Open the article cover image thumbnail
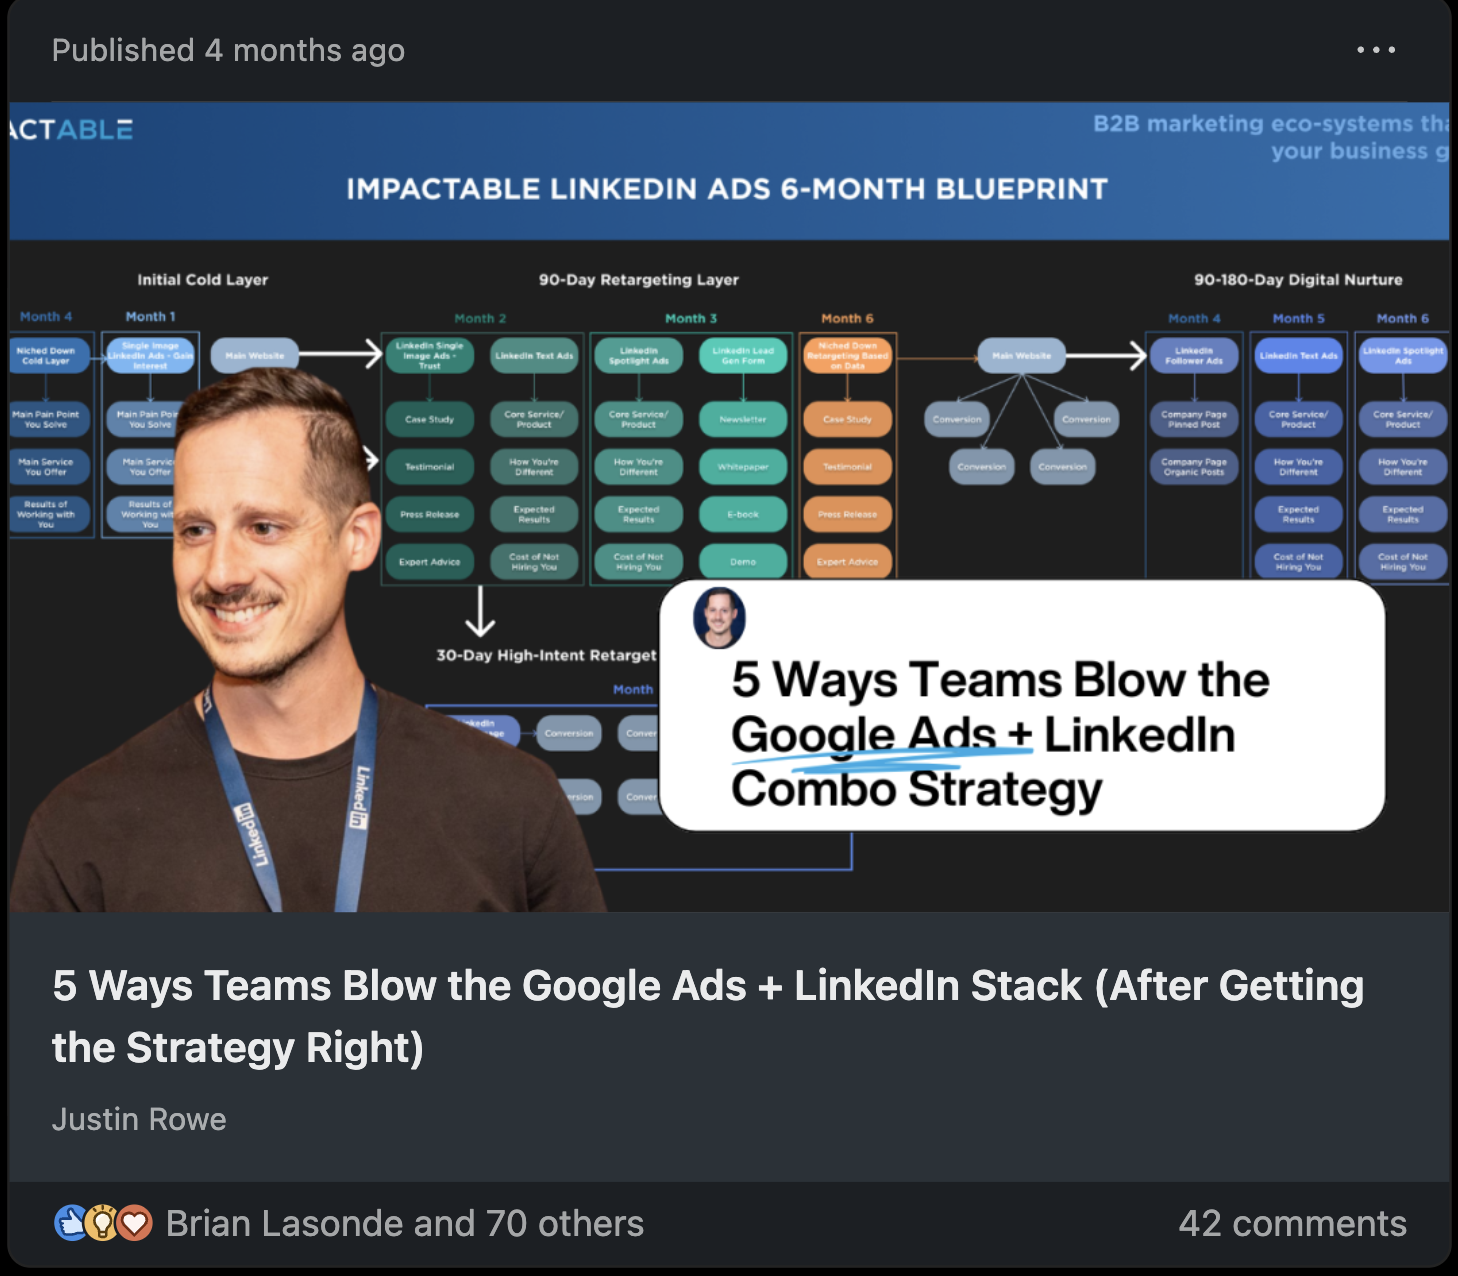Screen dimensions: 1458x1276 click(x=729, y=507)
